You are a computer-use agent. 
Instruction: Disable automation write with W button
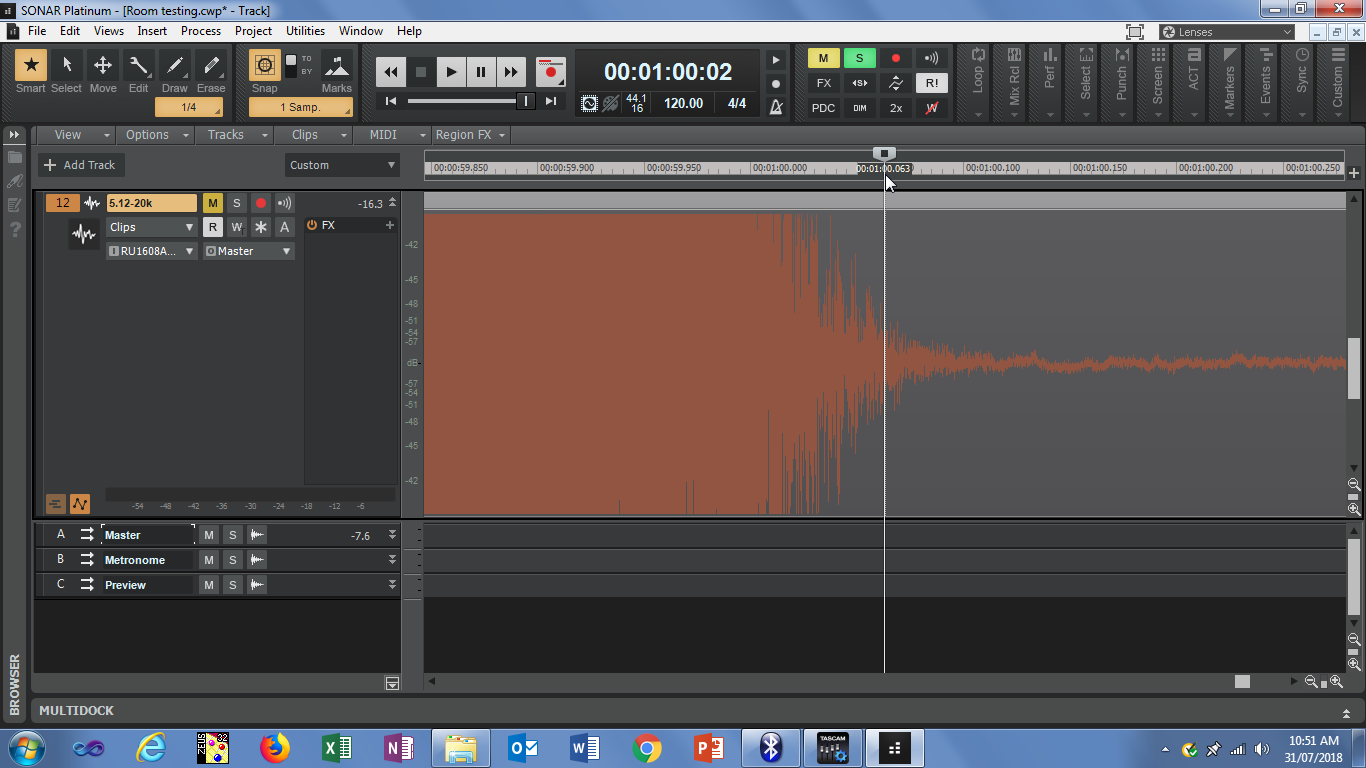pyautogui.click(x=932, y=108)
